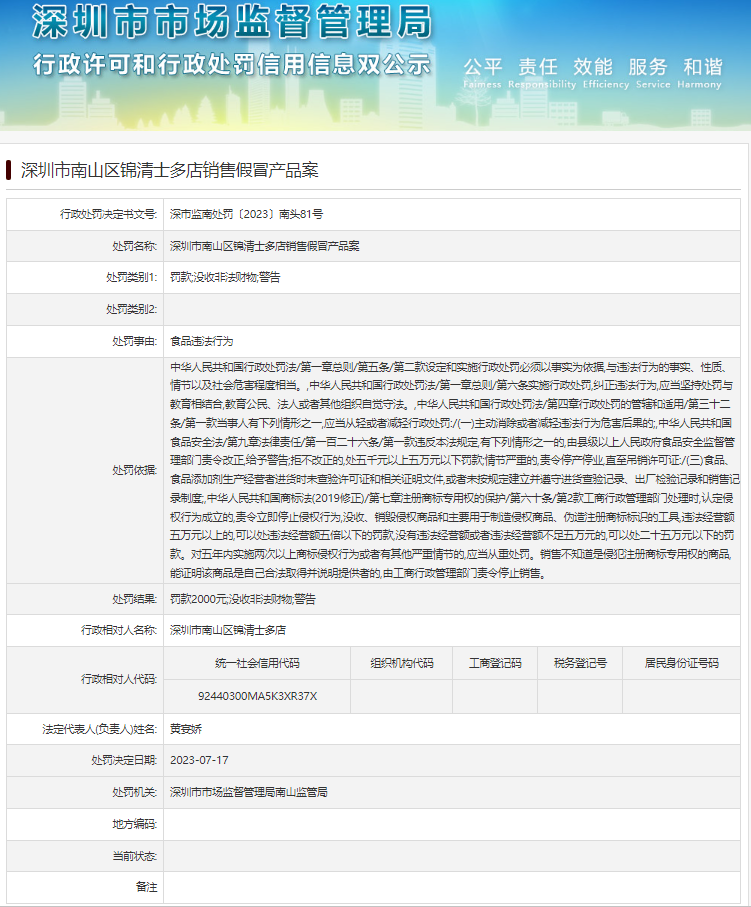Click the empty 处罚类别2 value cell
Screen dimensions: 751x907
(455, 309)
